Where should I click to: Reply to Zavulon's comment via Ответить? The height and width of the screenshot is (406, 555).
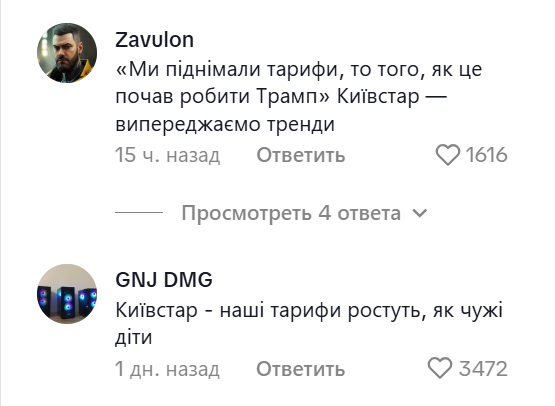point(301,155)
